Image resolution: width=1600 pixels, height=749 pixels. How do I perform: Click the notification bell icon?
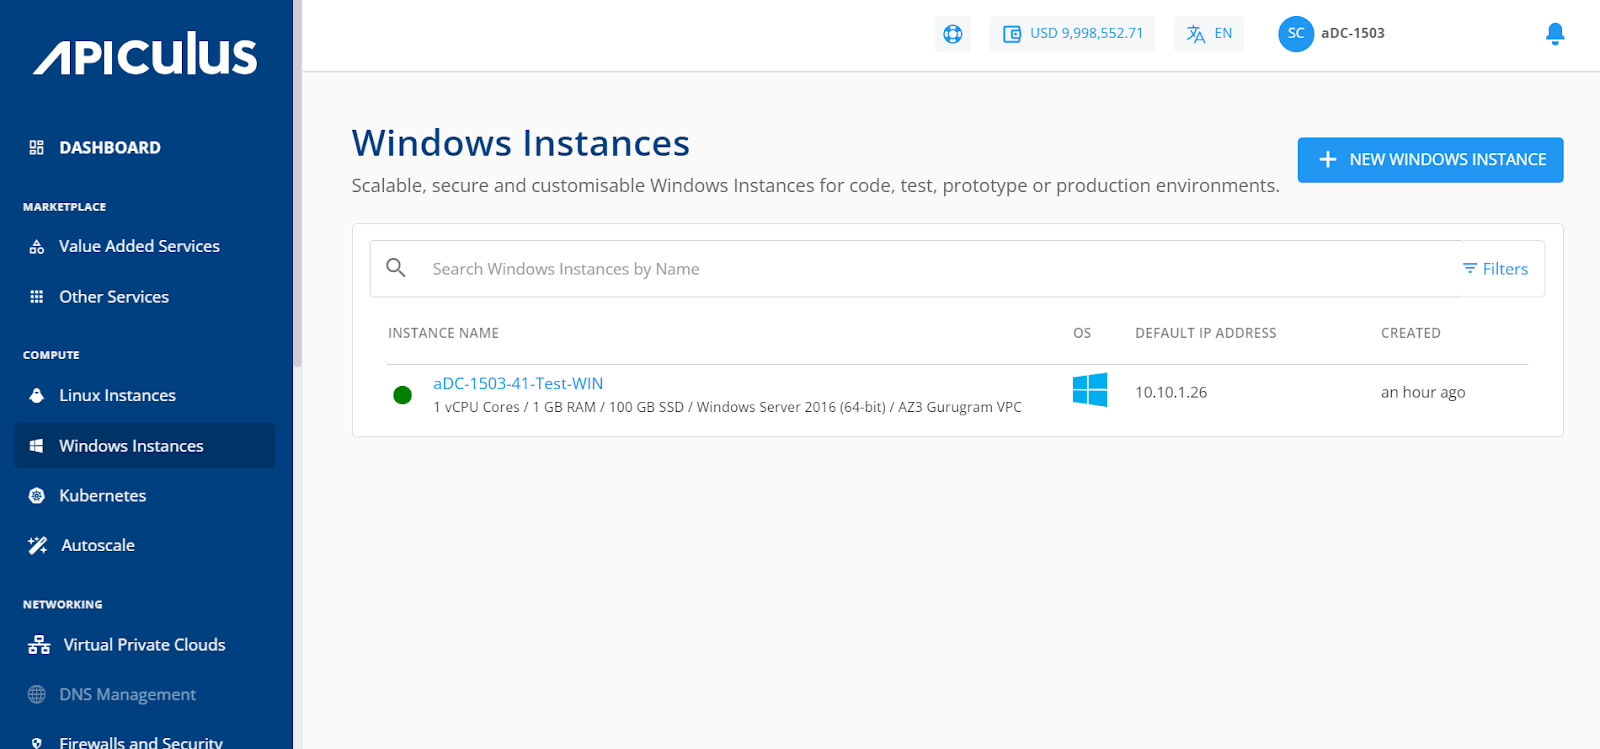(1554, 34)
